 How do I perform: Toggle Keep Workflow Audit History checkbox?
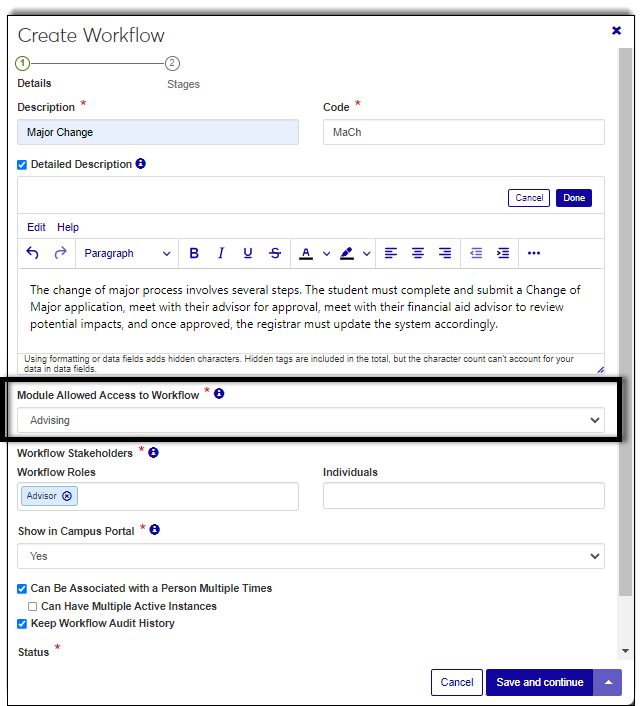point(23,623)
